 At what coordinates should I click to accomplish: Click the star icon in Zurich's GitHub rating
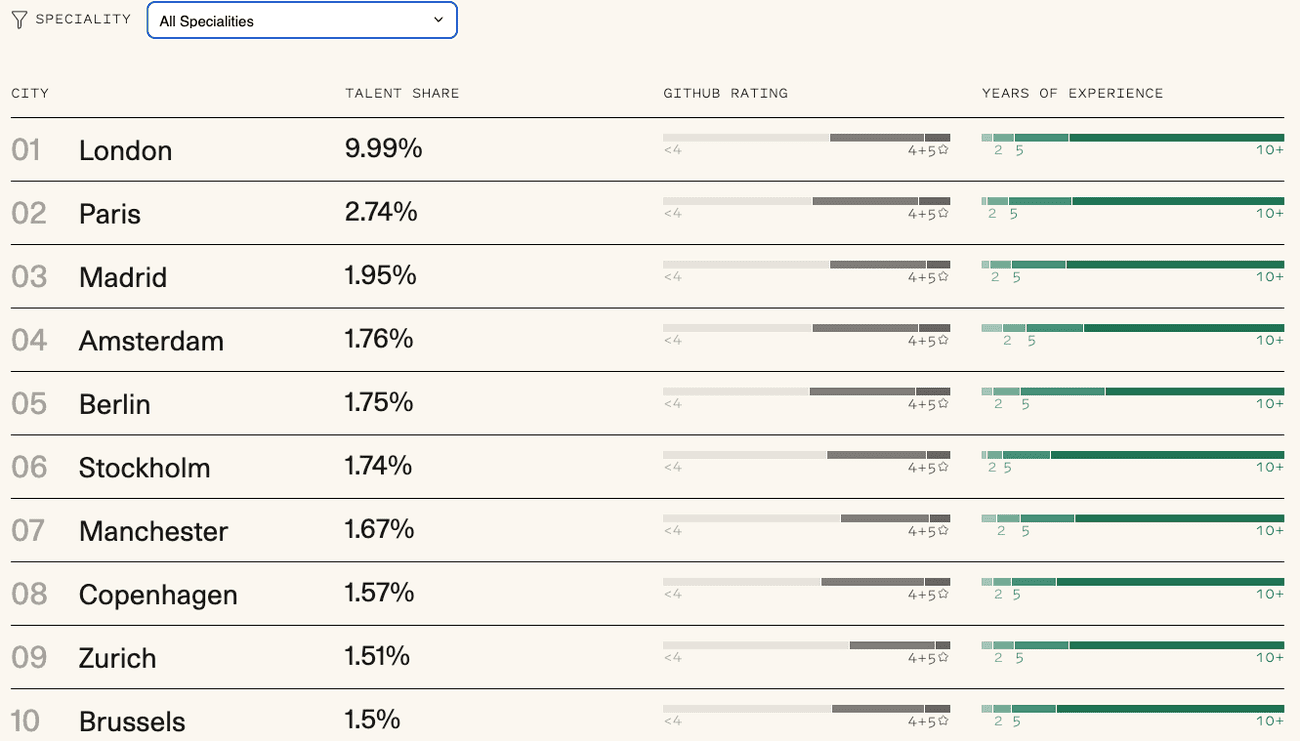943,658
